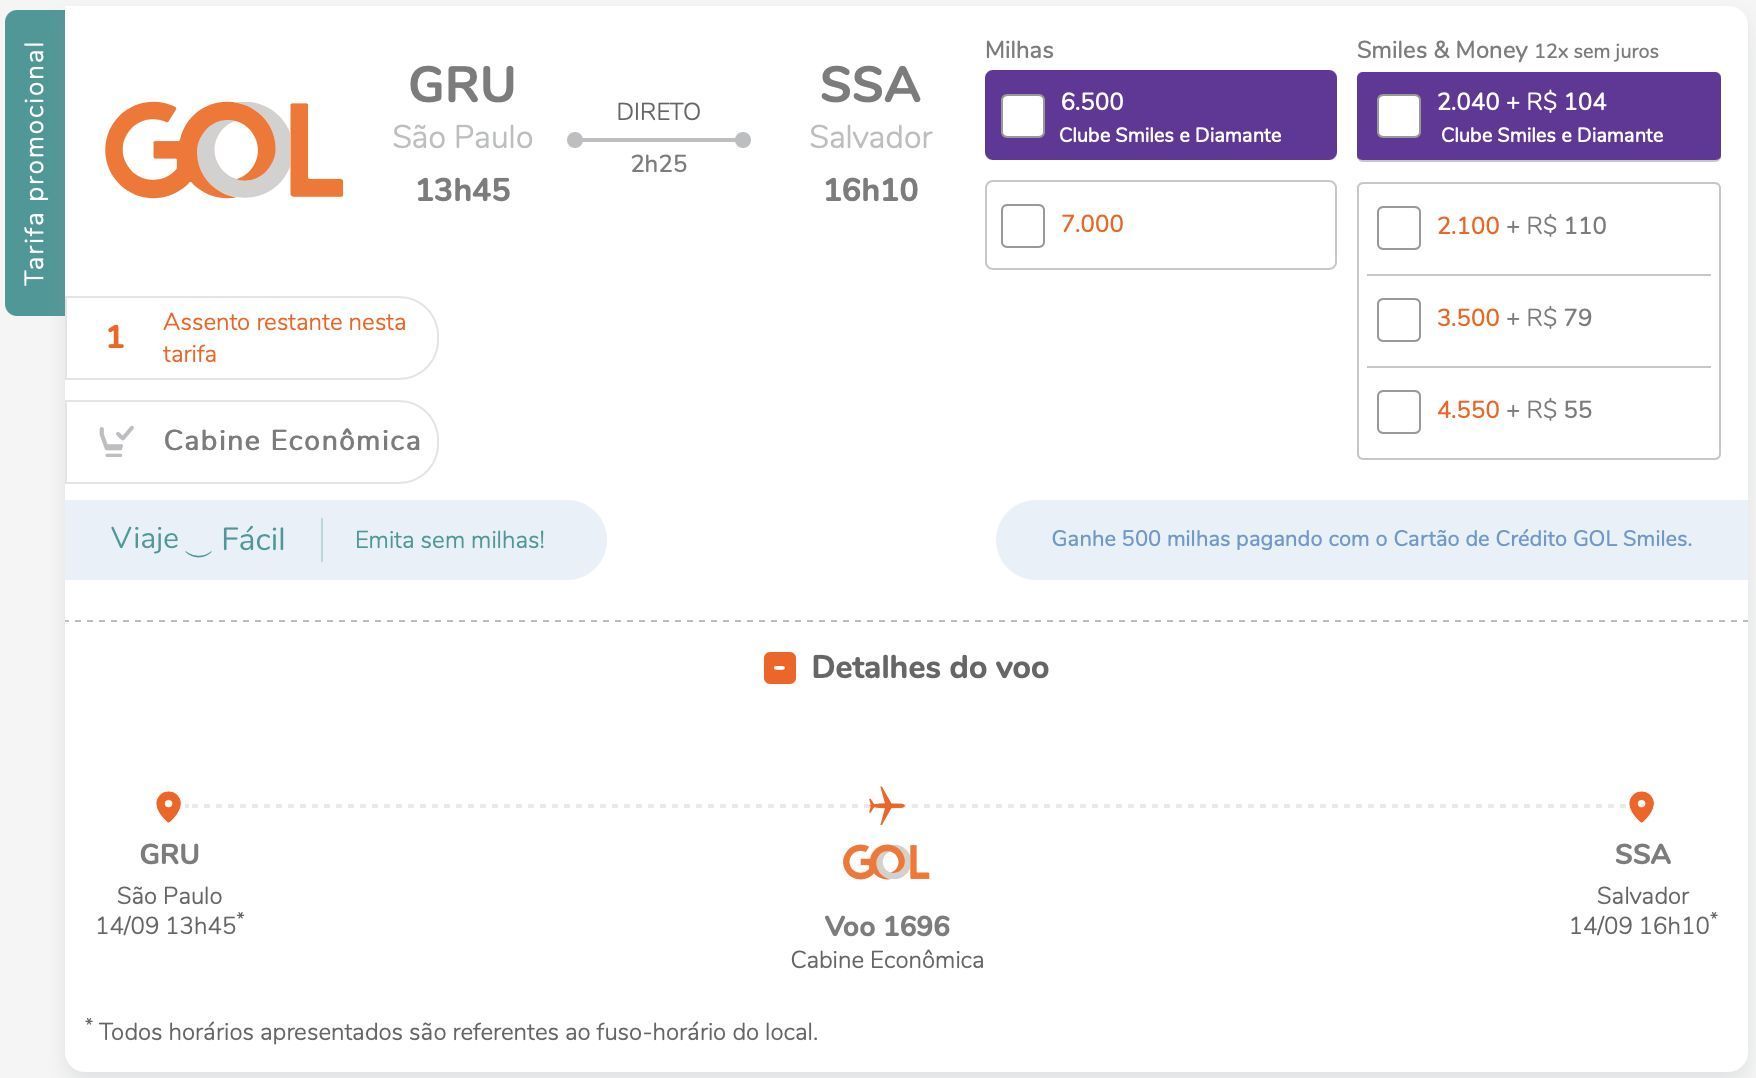Screen dimensions: 1756x1078
Task: Click the large GOL airline logo
Action: coord(224,150)
